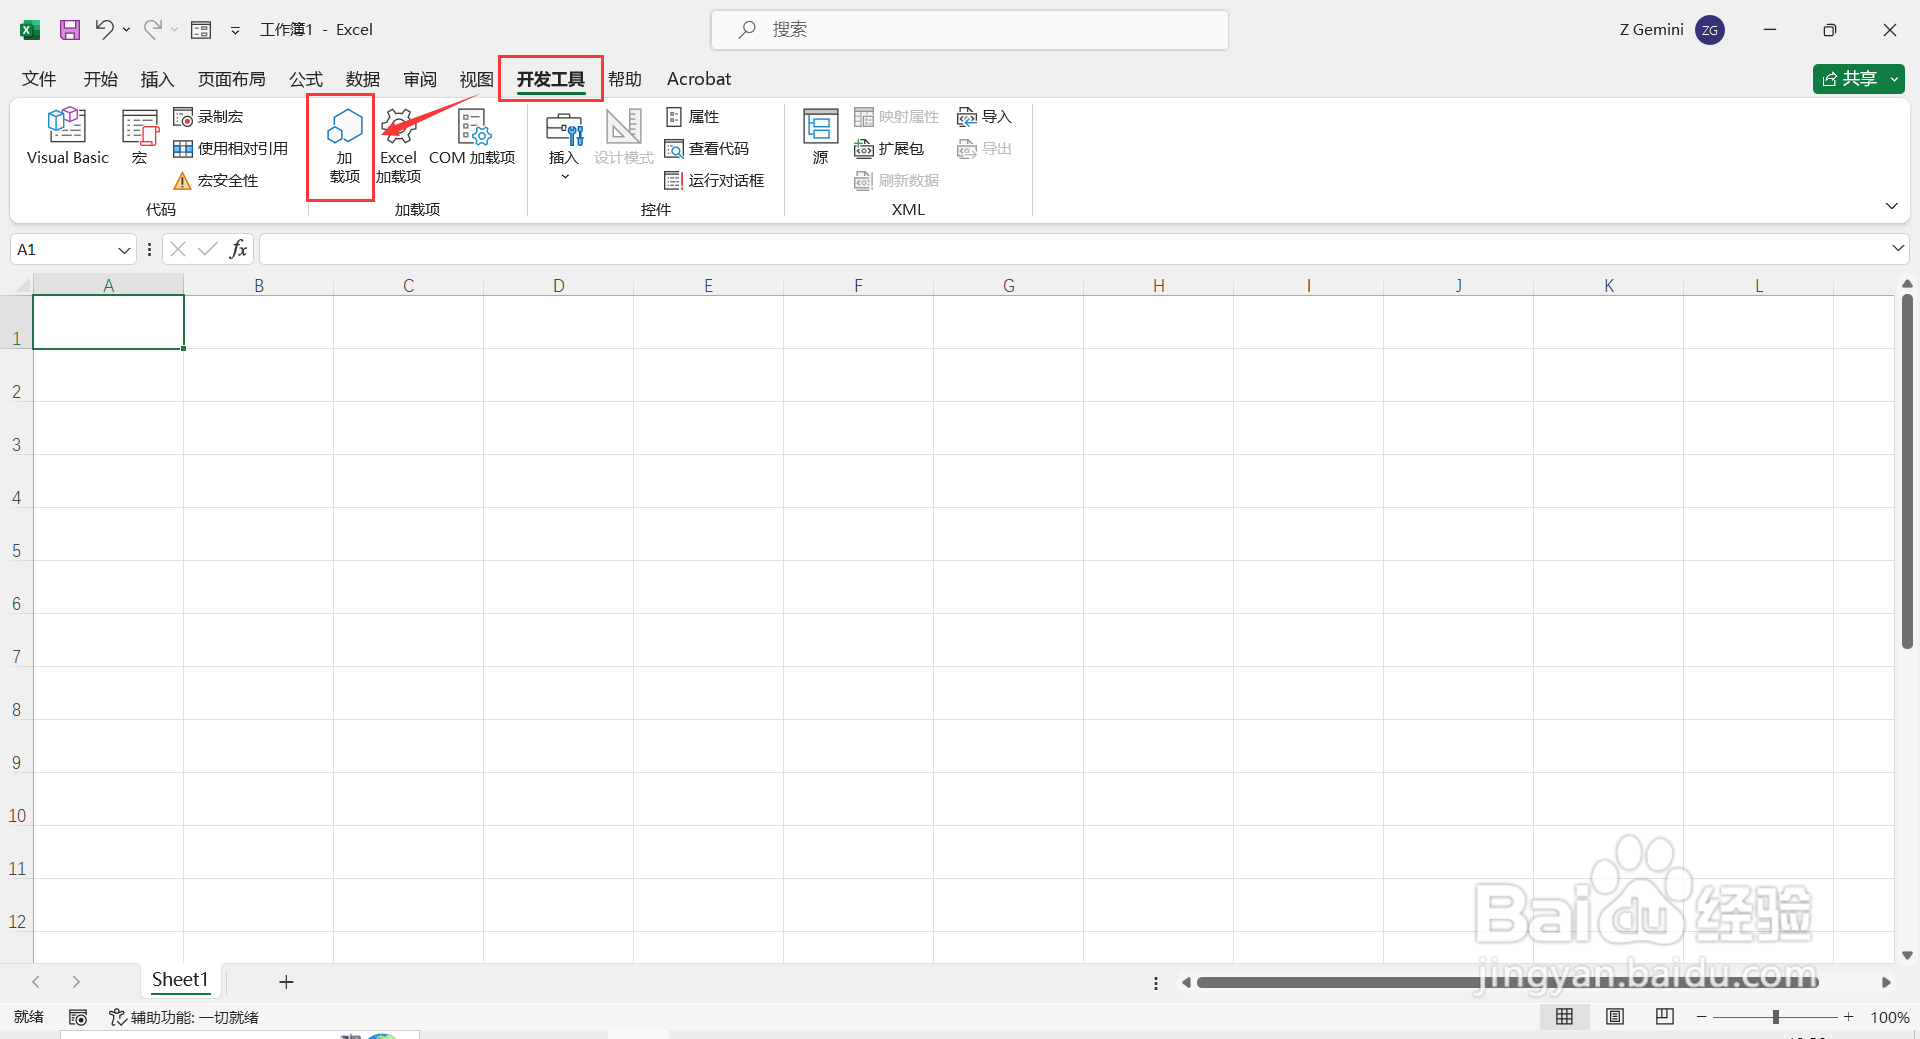The height and width of the screenshot is (1039, 1920).
Task: Click the Add-ins (加载项) hexagon icon
Action: click(344, 146)
